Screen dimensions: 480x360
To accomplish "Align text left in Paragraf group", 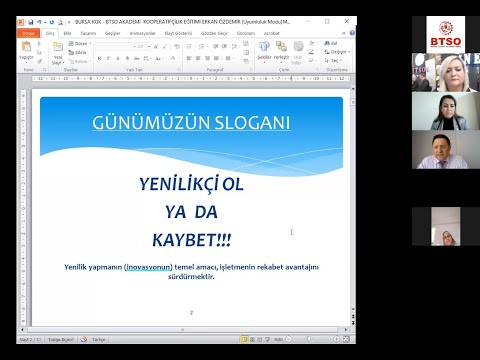I will 189,58.
